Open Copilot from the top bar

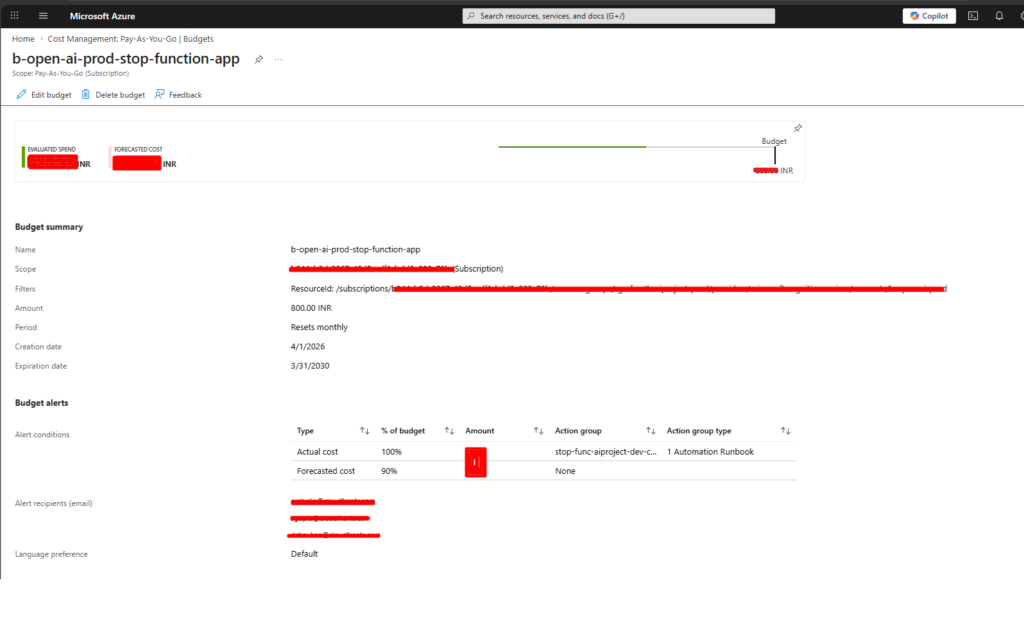coord(929,16)
